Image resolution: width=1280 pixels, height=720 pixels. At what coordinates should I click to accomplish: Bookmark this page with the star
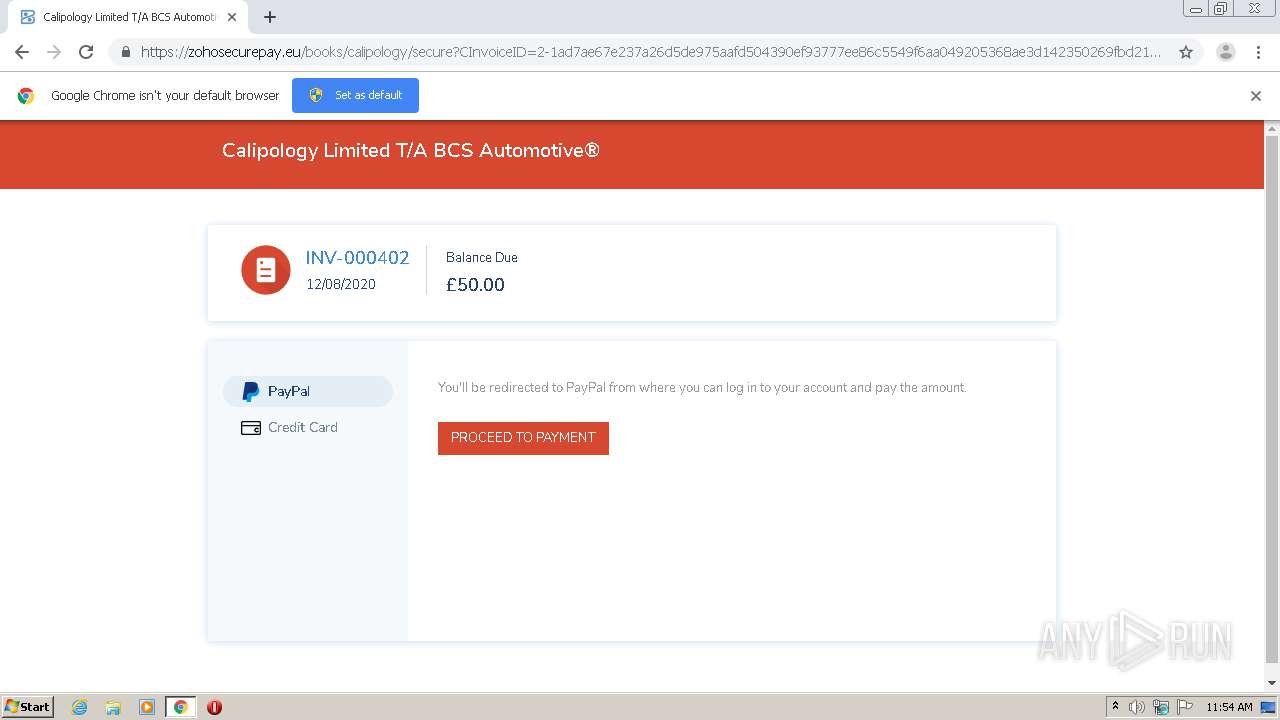coord(1186,52)
